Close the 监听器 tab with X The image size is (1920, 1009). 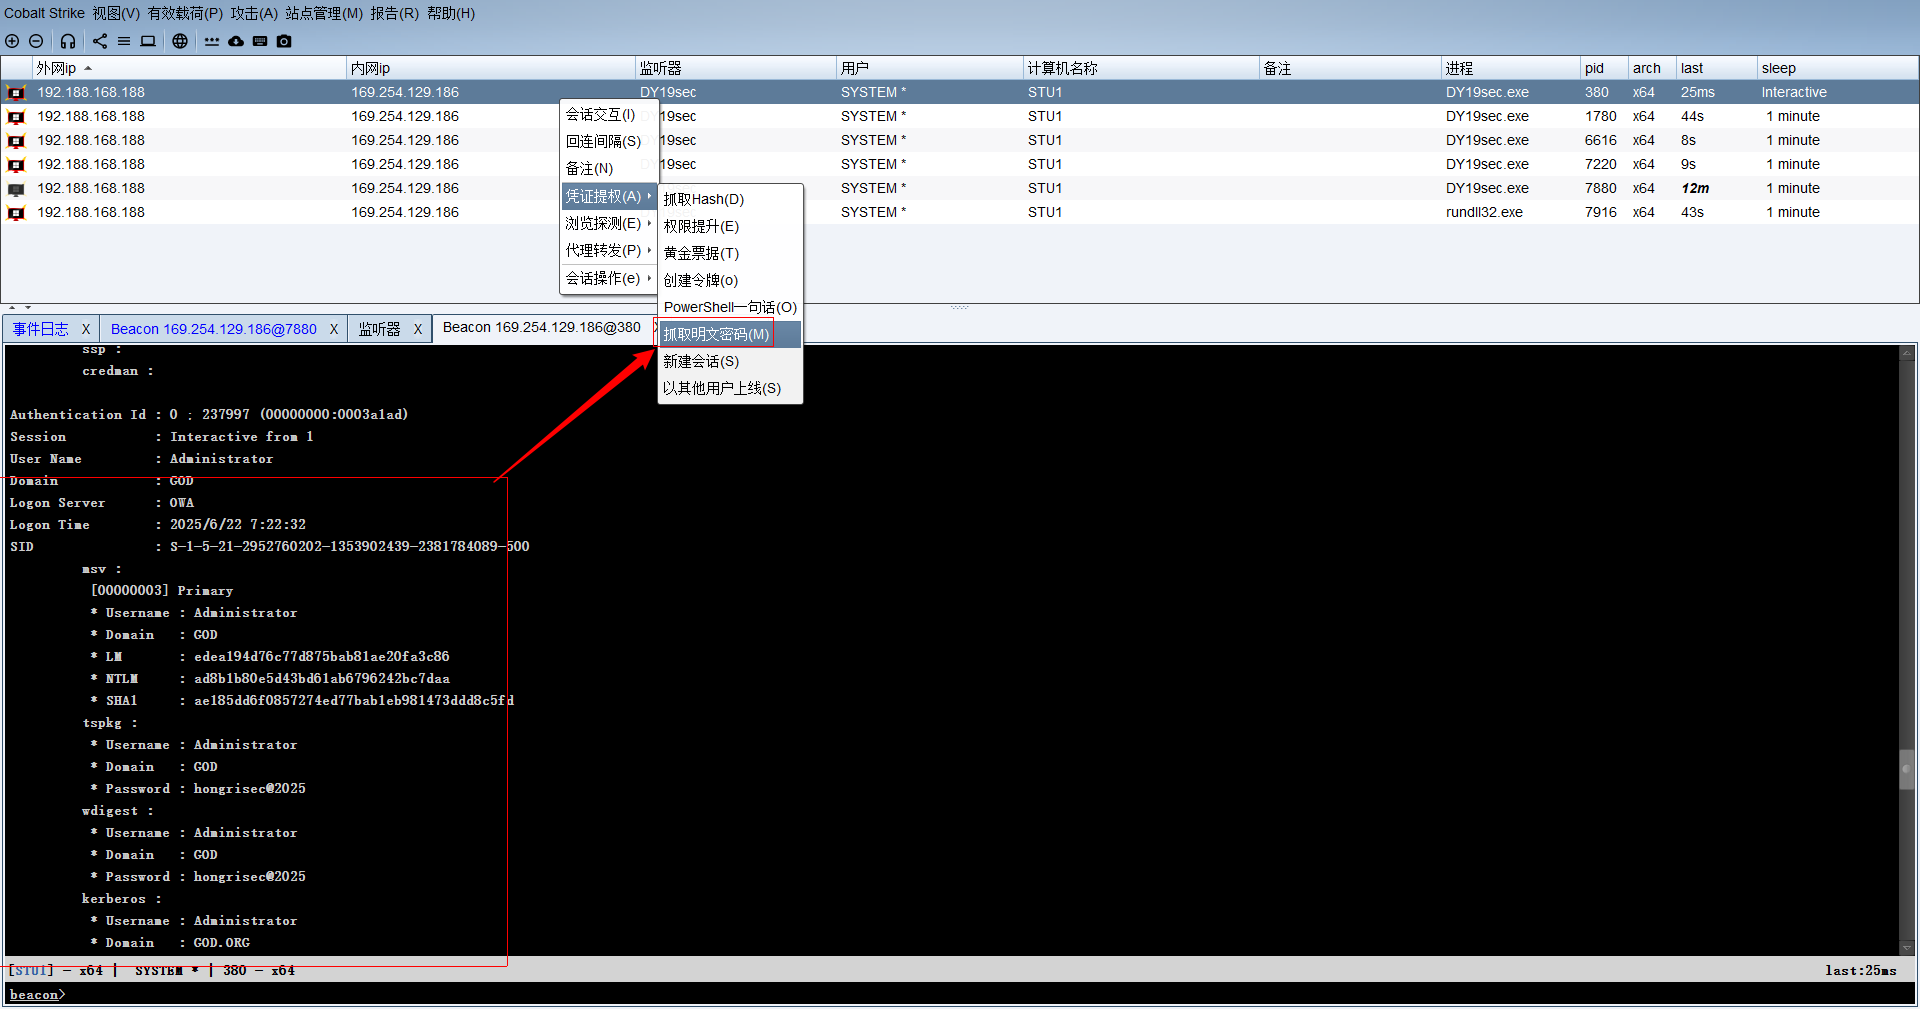click(x=418, y=329)
